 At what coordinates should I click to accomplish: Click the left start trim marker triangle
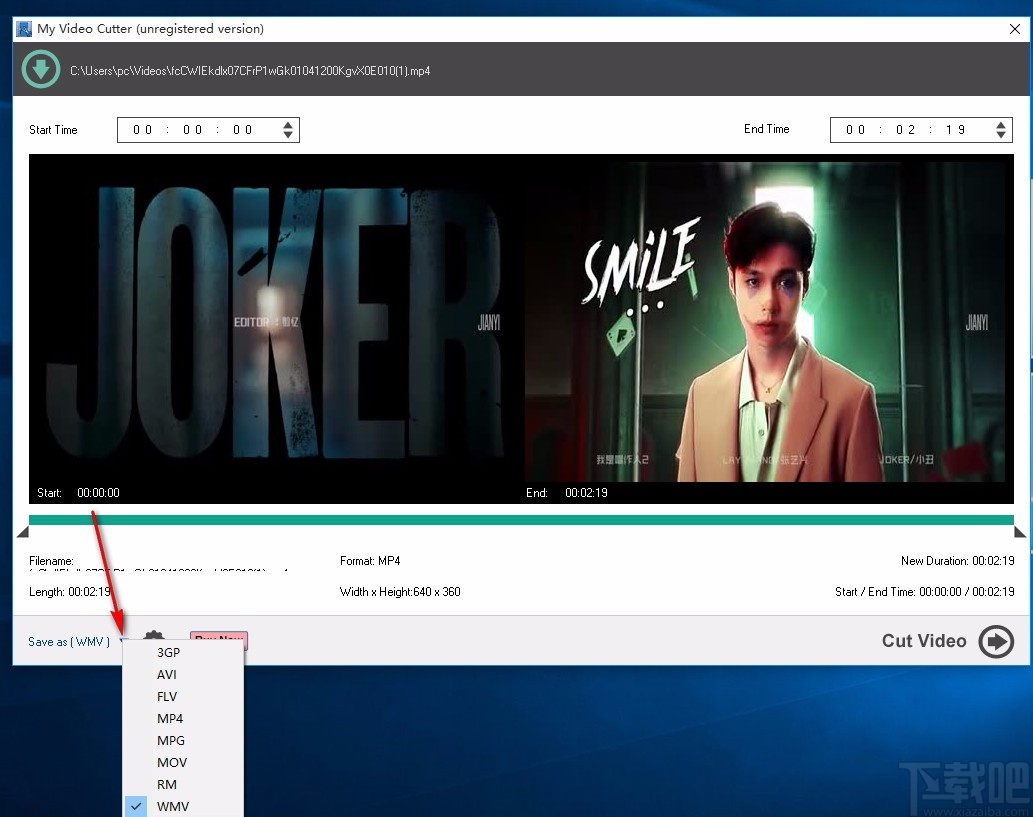point(22,532)
